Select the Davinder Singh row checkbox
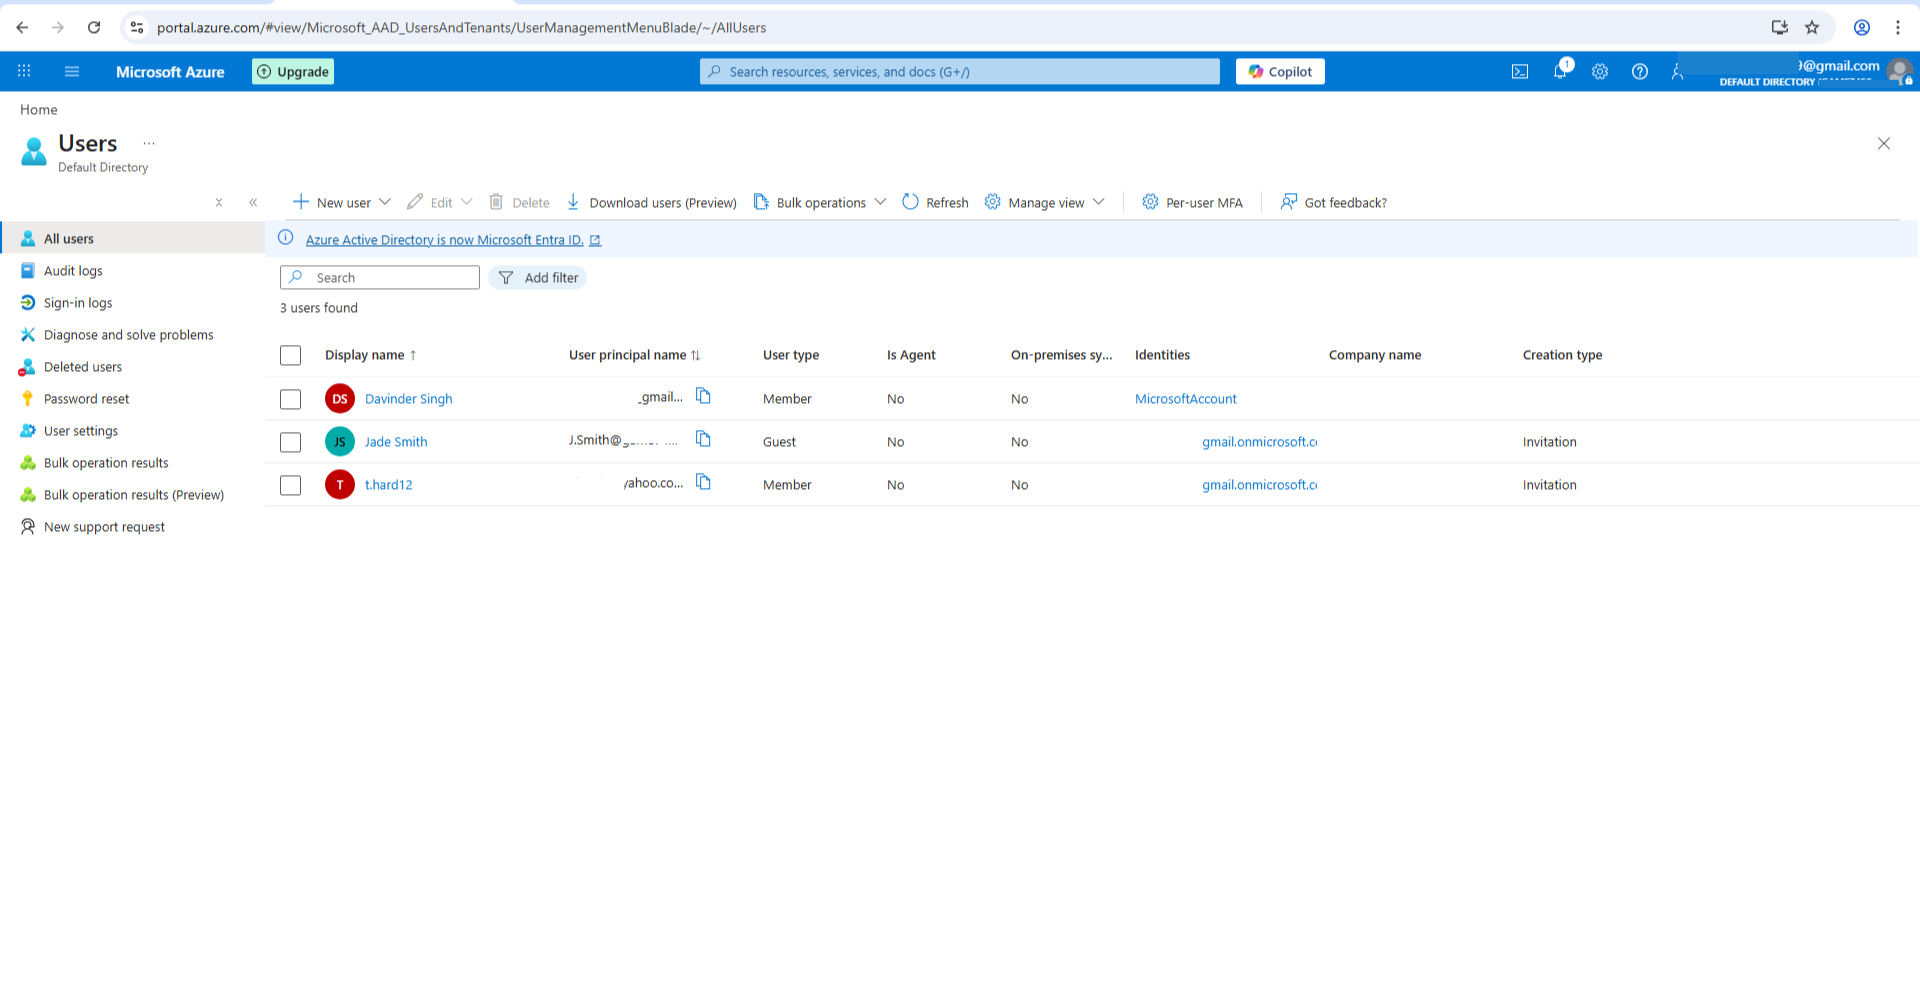 tap(291, 399)
